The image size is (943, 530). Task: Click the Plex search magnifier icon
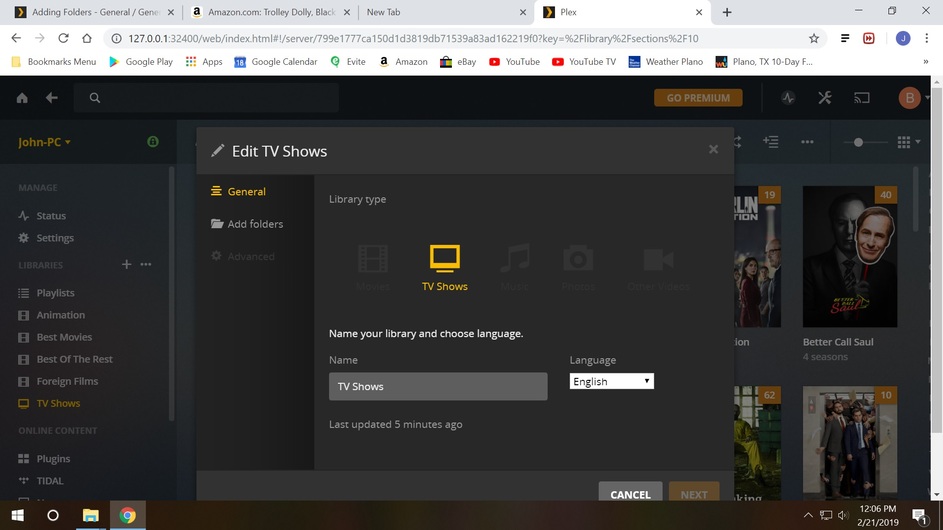[x=94, y=97]
